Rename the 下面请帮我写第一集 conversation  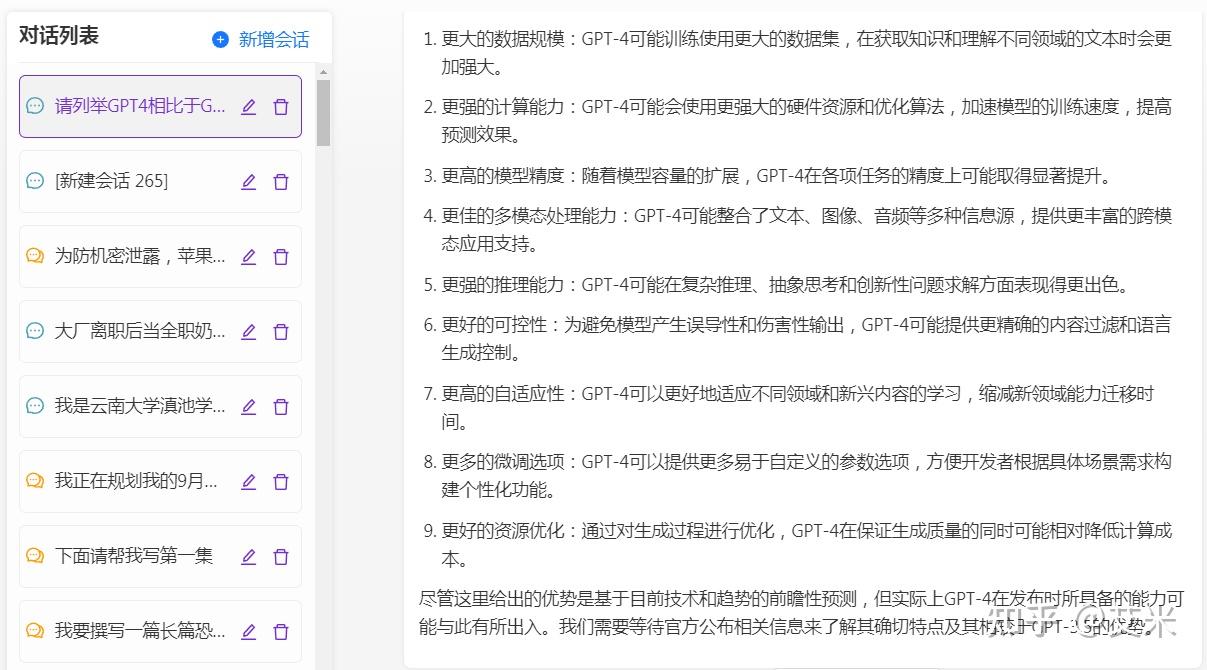249,556
